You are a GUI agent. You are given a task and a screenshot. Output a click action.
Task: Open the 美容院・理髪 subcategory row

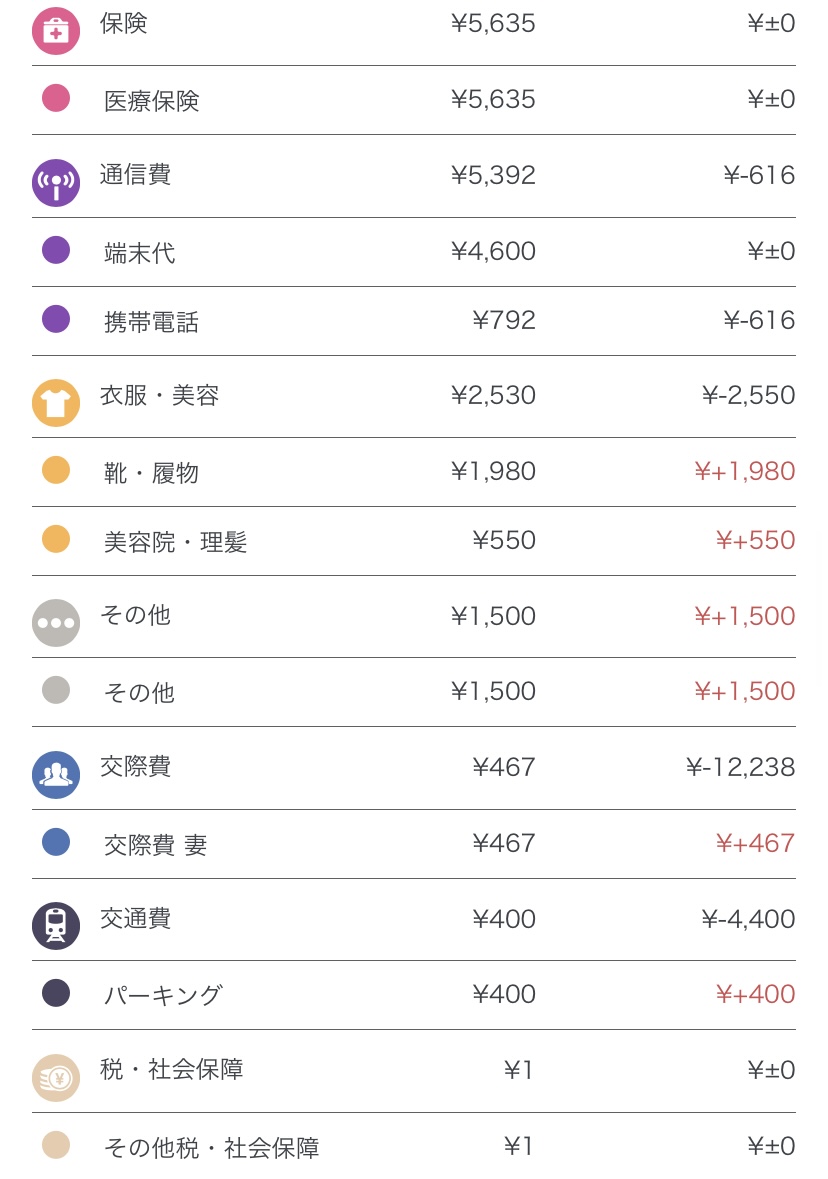click(175, 542)
